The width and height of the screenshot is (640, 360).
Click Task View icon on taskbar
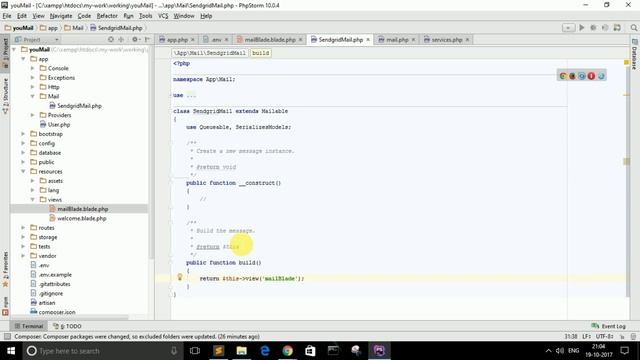(x=195, y=351)
